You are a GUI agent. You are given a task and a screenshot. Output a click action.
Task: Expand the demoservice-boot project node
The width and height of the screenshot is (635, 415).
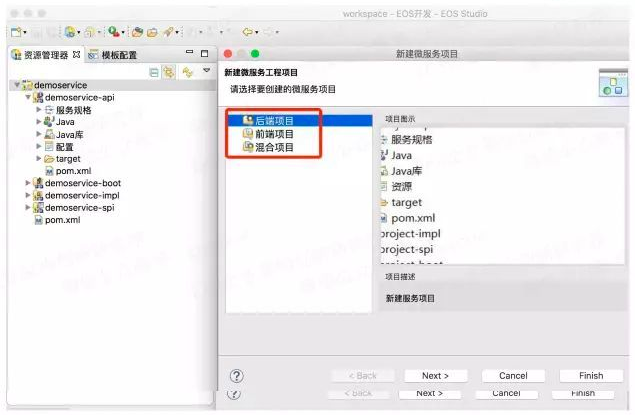point(28,183)
